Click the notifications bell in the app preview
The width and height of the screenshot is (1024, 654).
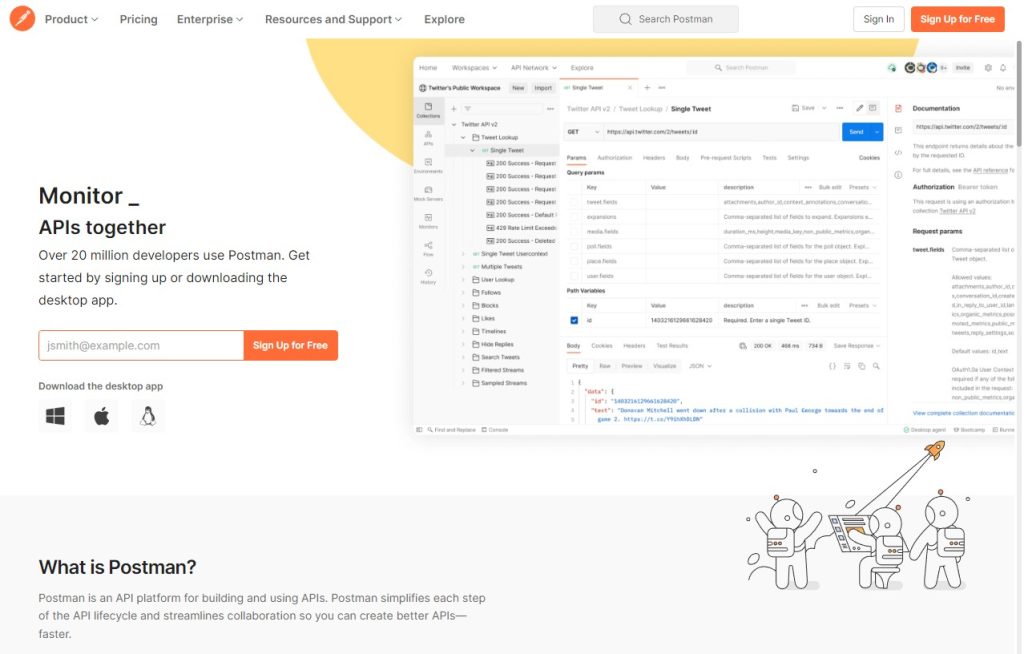point(1003,68)
